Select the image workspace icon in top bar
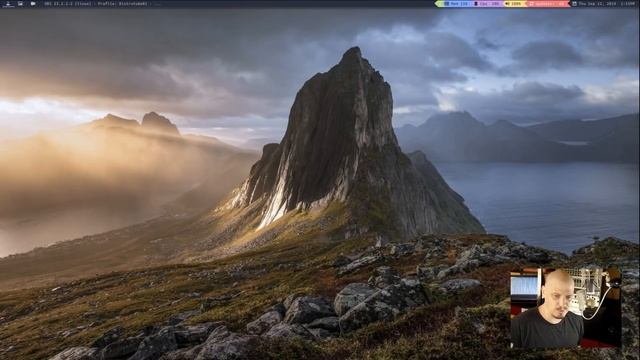Image resolution: width=640 pixels, height=360 pixels. click(x=20, y=4)
